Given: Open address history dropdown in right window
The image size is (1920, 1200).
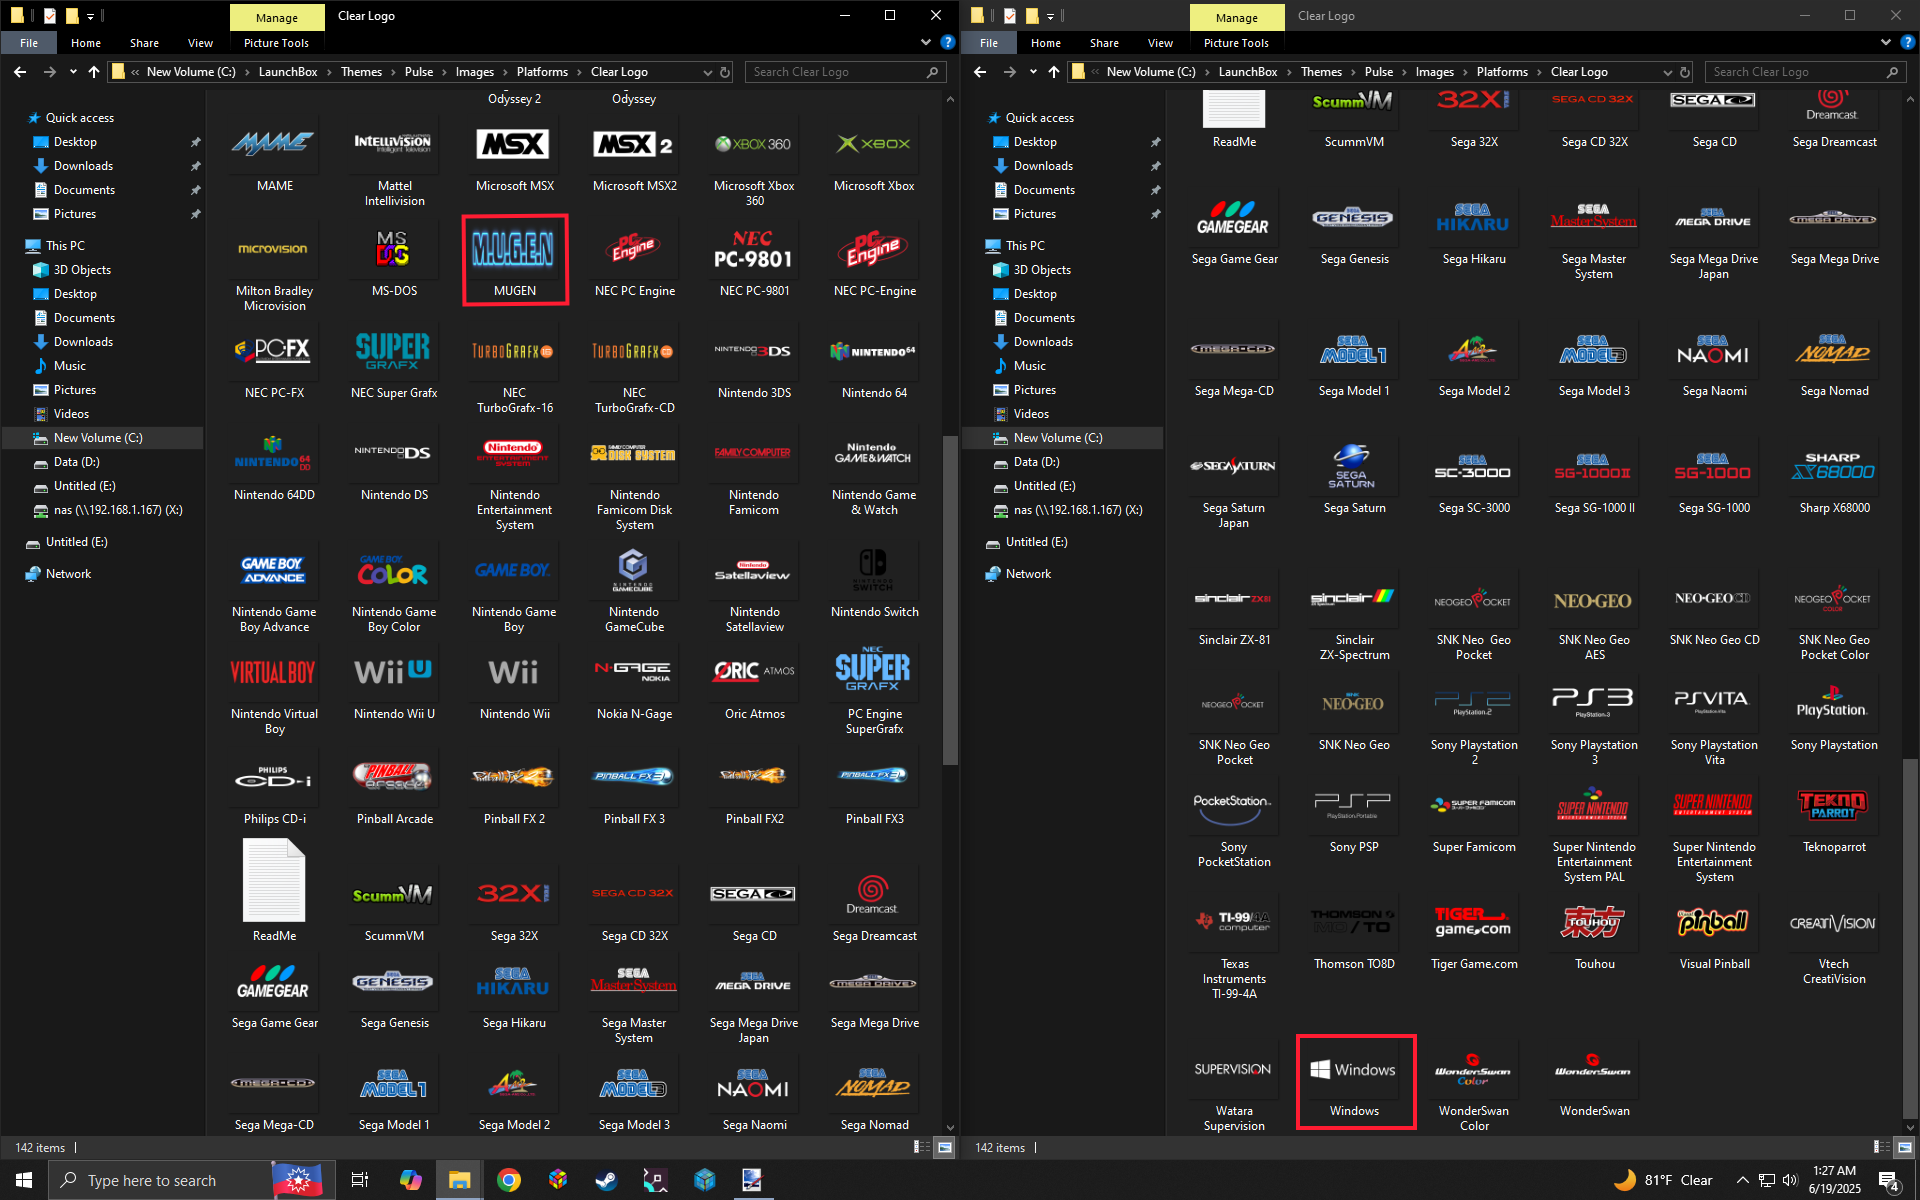Looking at the screenshot, I should click(x=1667, y=72).
